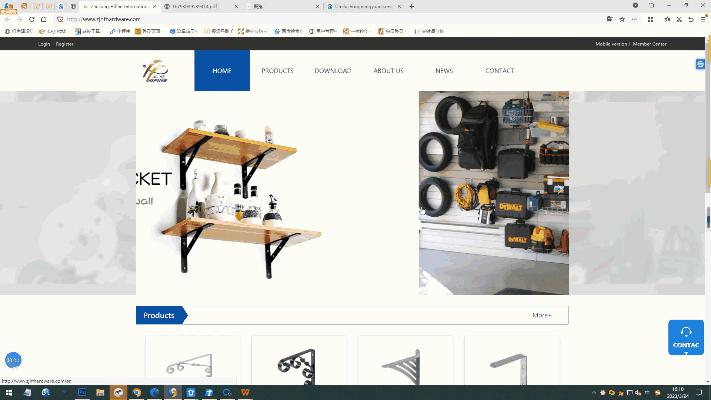
Task: Open the HOME navigation tab
Action: point(222,71)
